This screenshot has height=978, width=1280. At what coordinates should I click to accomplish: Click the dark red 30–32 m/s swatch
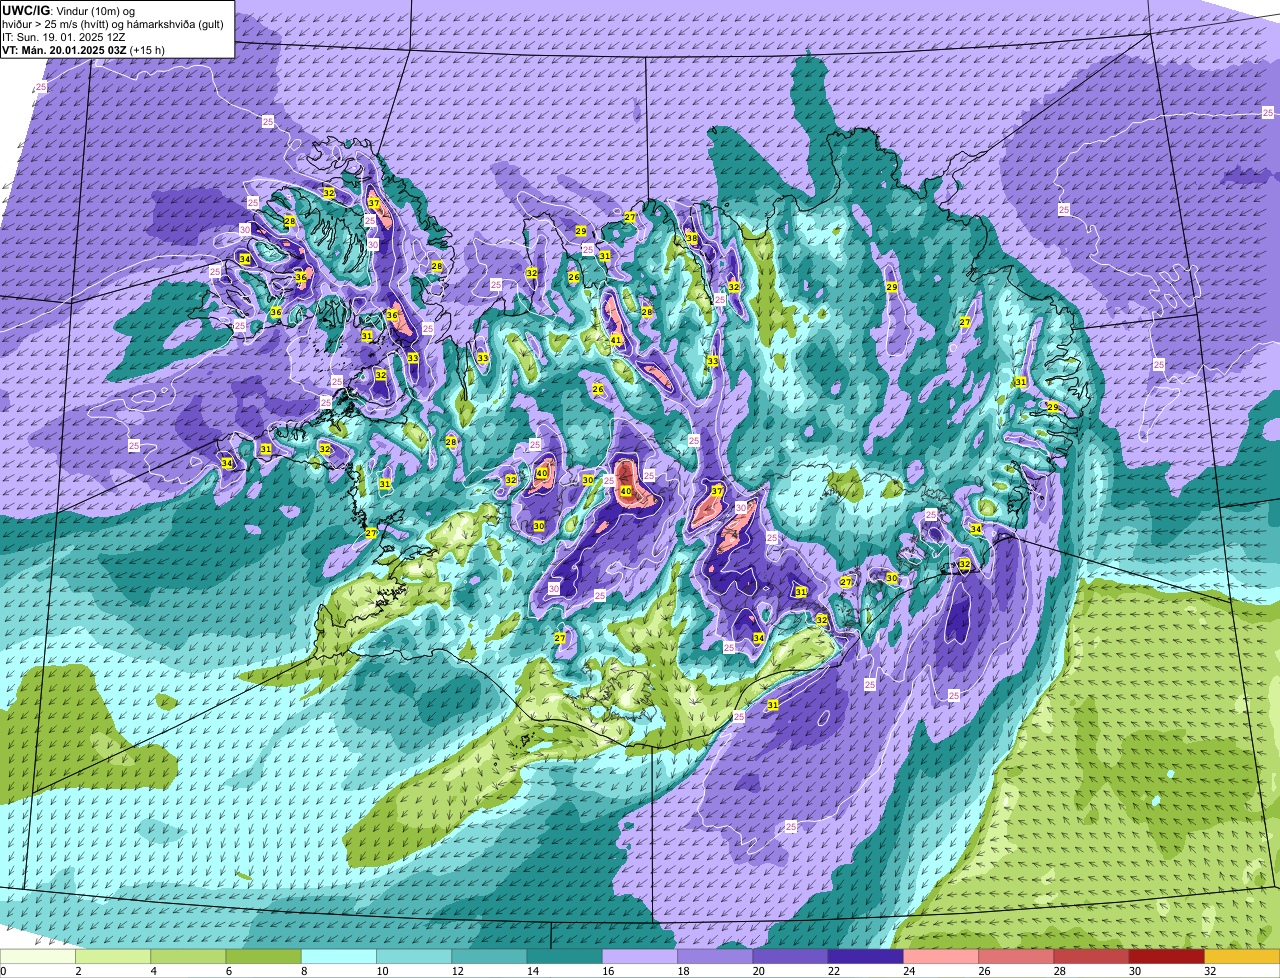(x=1167, y=956)
